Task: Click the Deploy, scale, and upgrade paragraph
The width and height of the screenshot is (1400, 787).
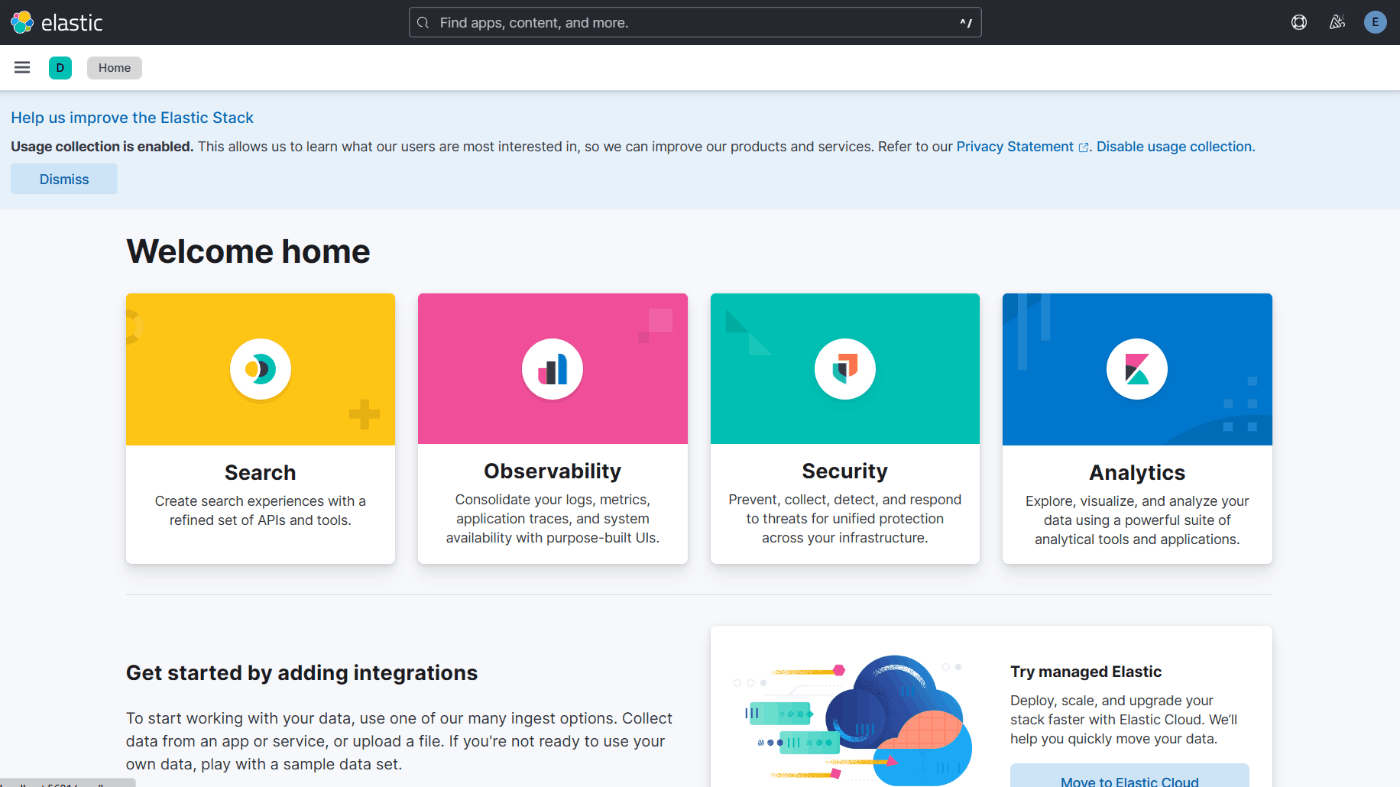Action: pos(1124,720)
